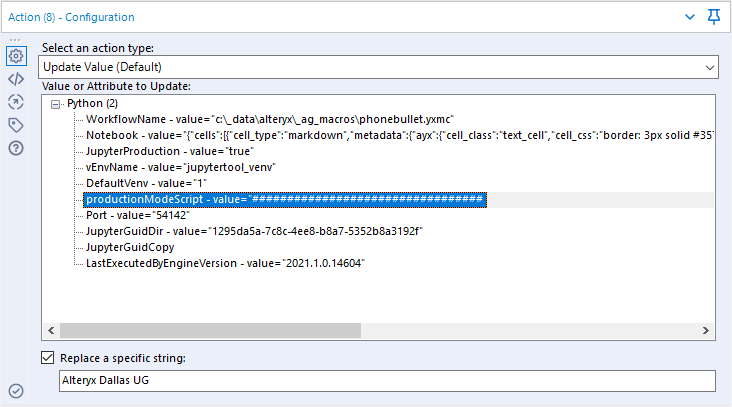
Task: Select the vEnvName row
Action: (x=181, y=167)
